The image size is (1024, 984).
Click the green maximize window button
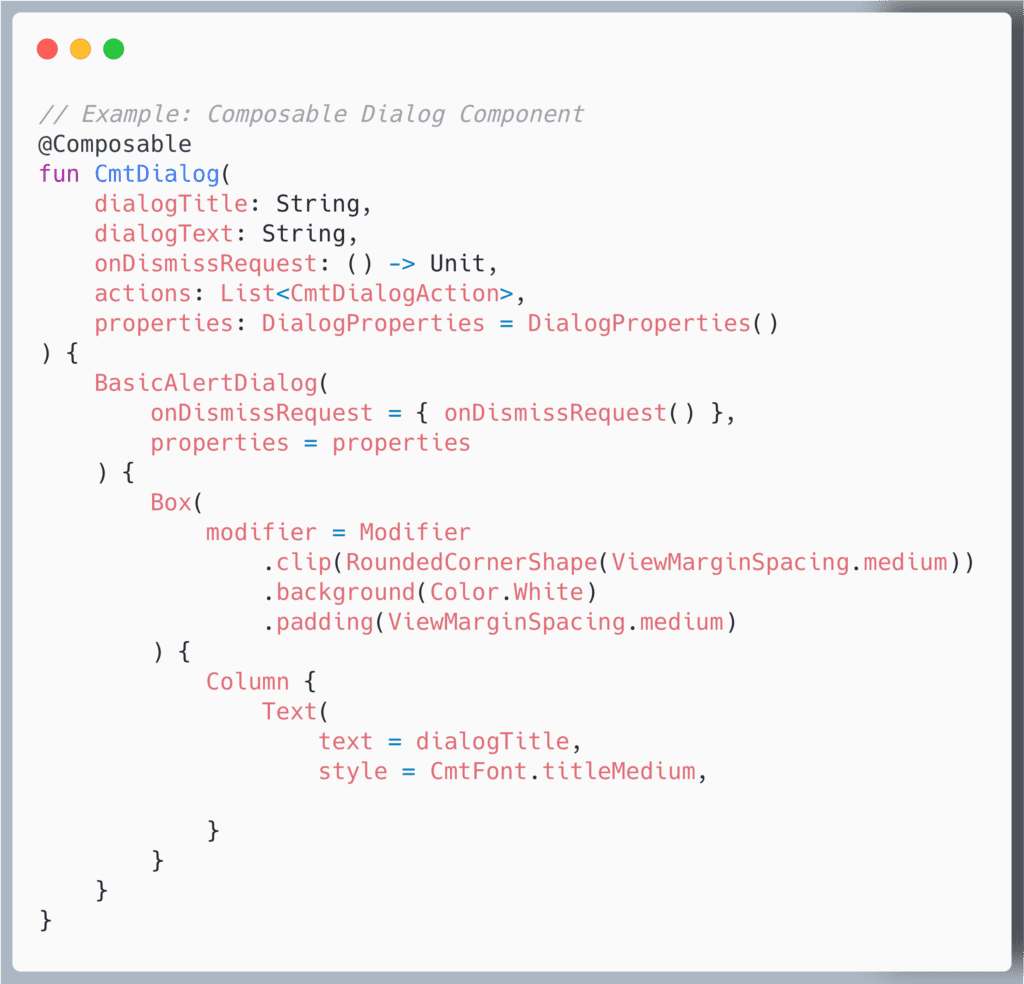[114, 49]
